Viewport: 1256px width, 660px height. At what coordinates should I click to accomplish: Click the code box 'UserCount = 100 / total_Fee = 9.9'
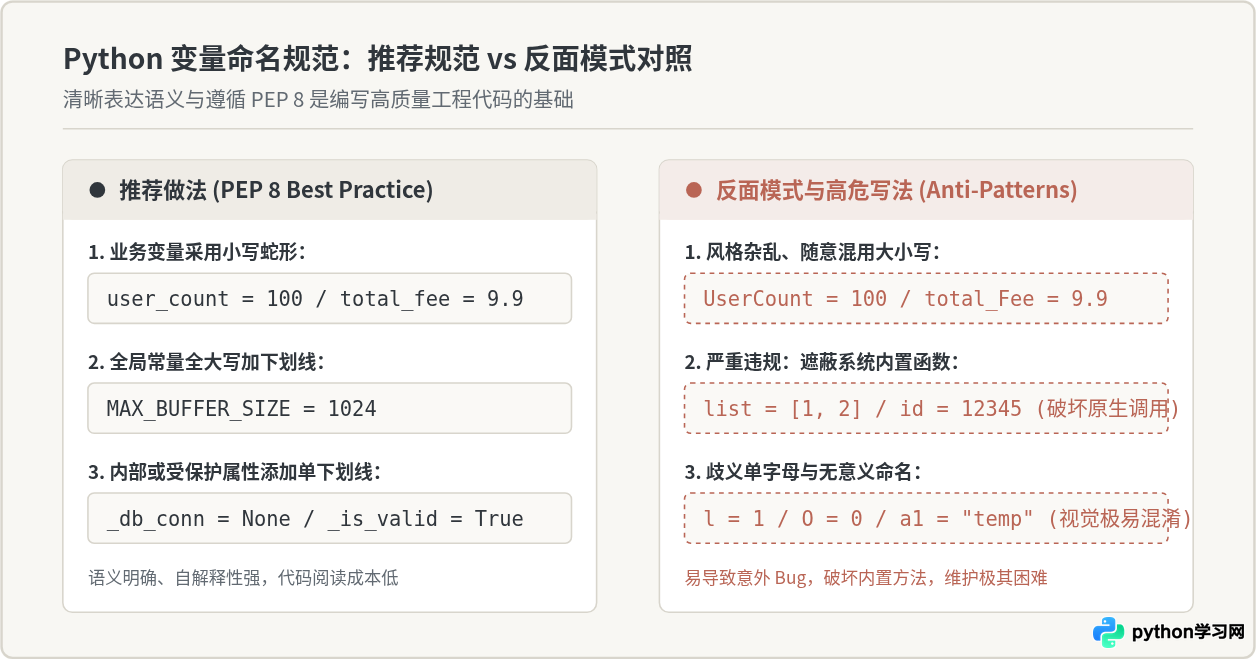[x=926, y=298]
